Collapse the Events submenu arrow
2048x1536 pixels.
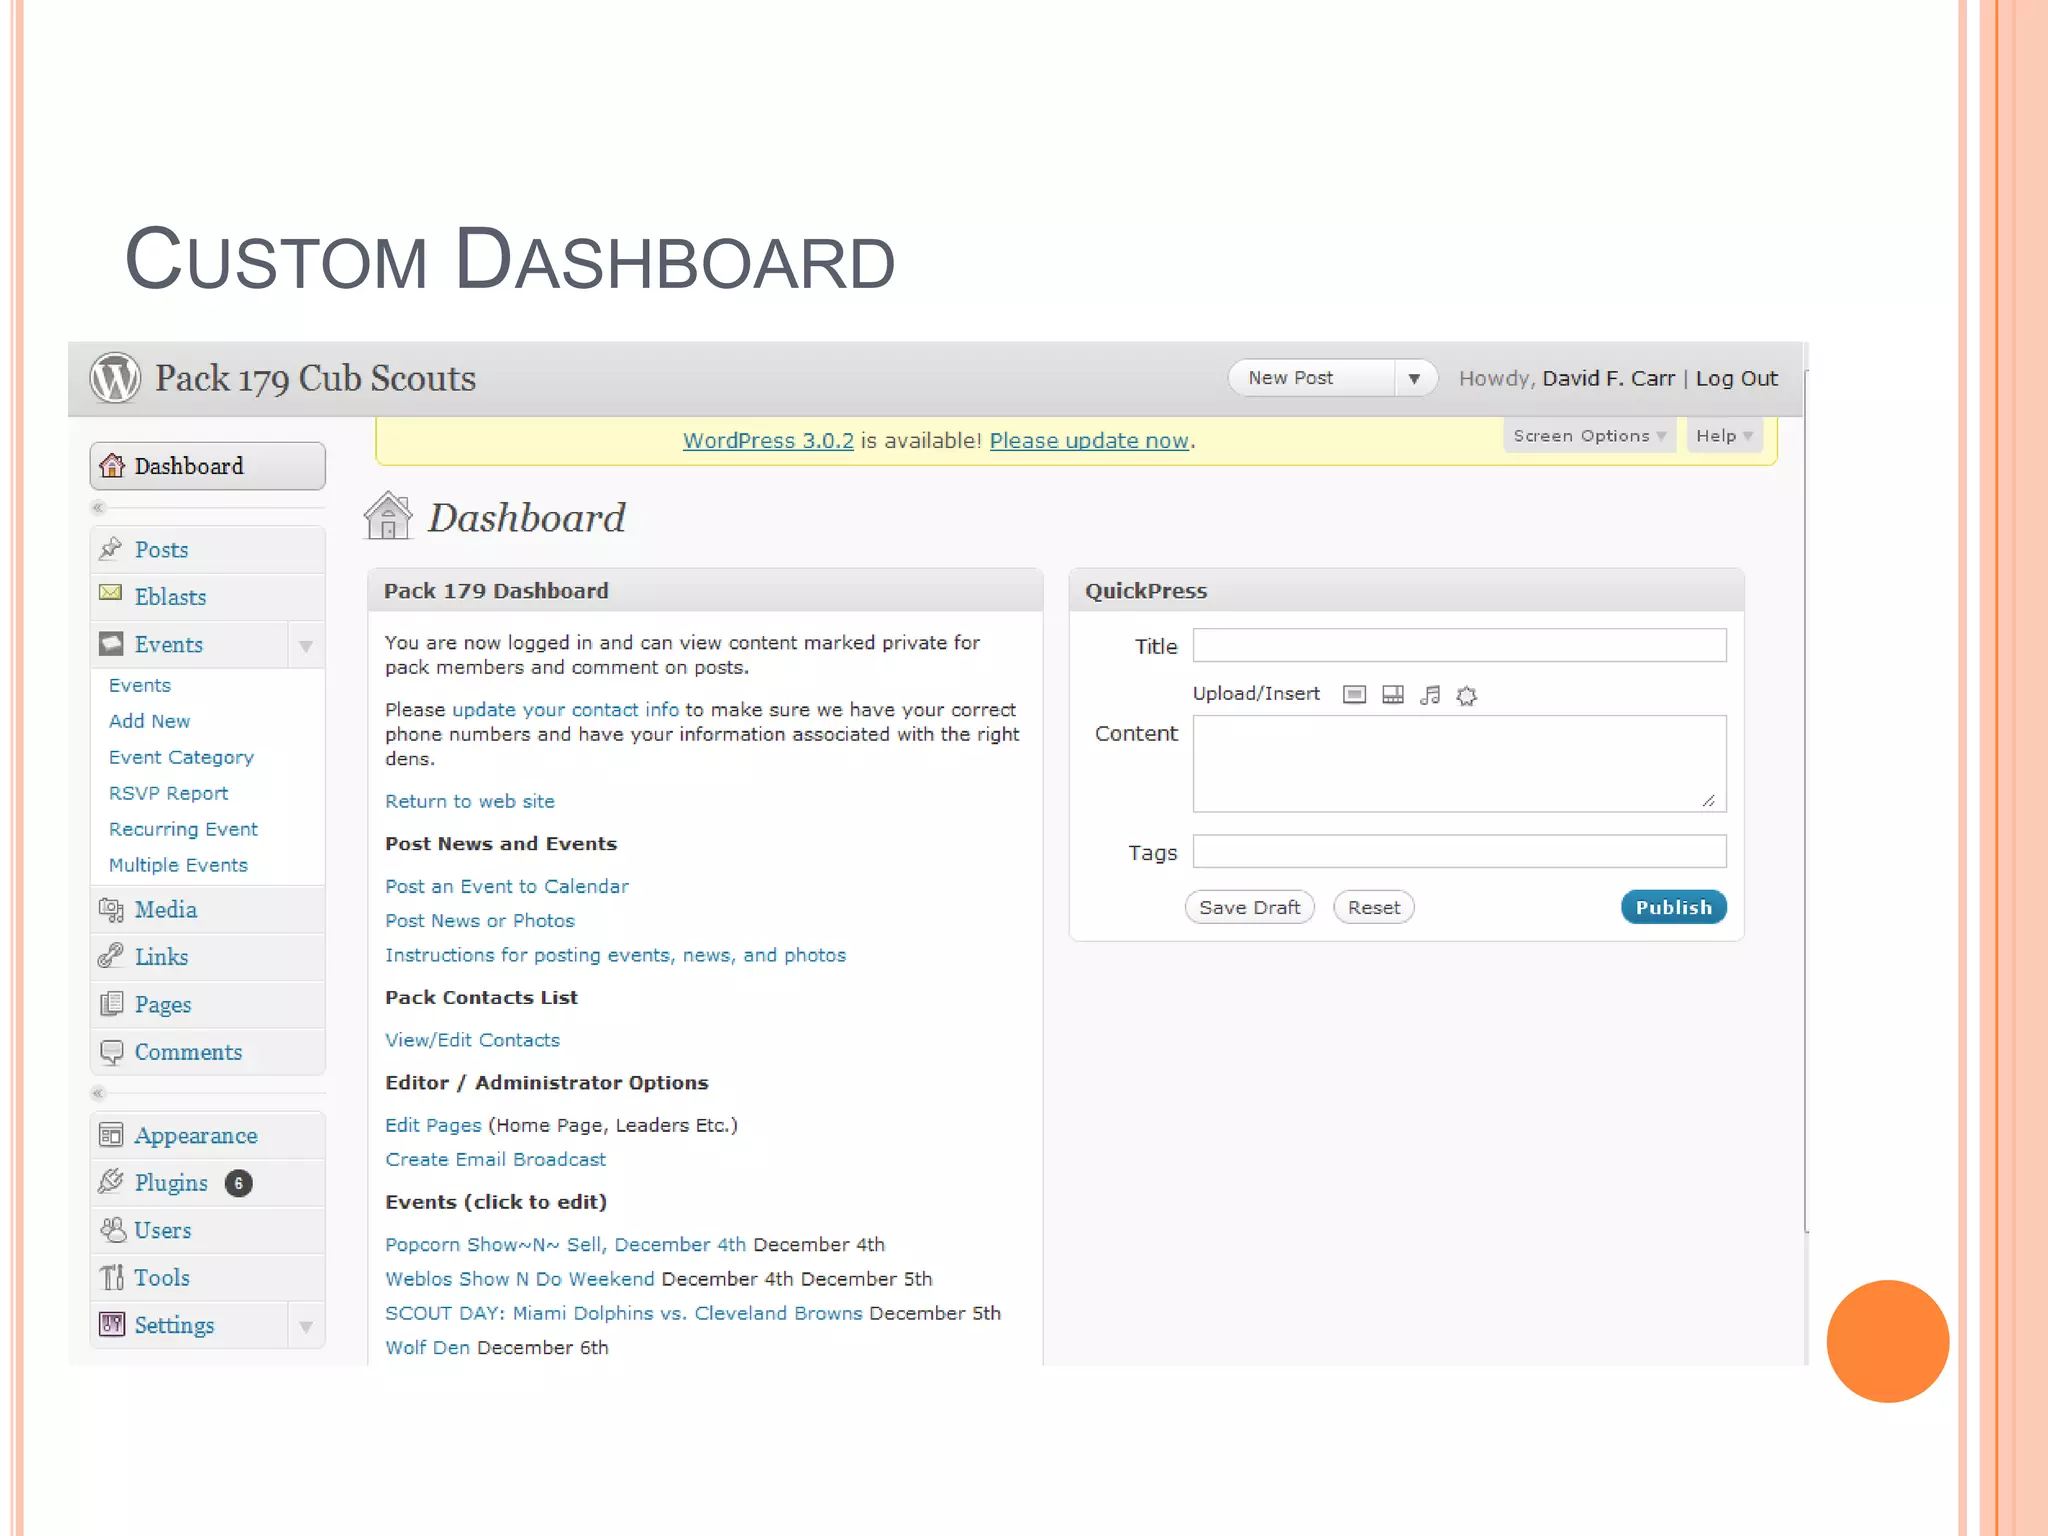point(306,645)
